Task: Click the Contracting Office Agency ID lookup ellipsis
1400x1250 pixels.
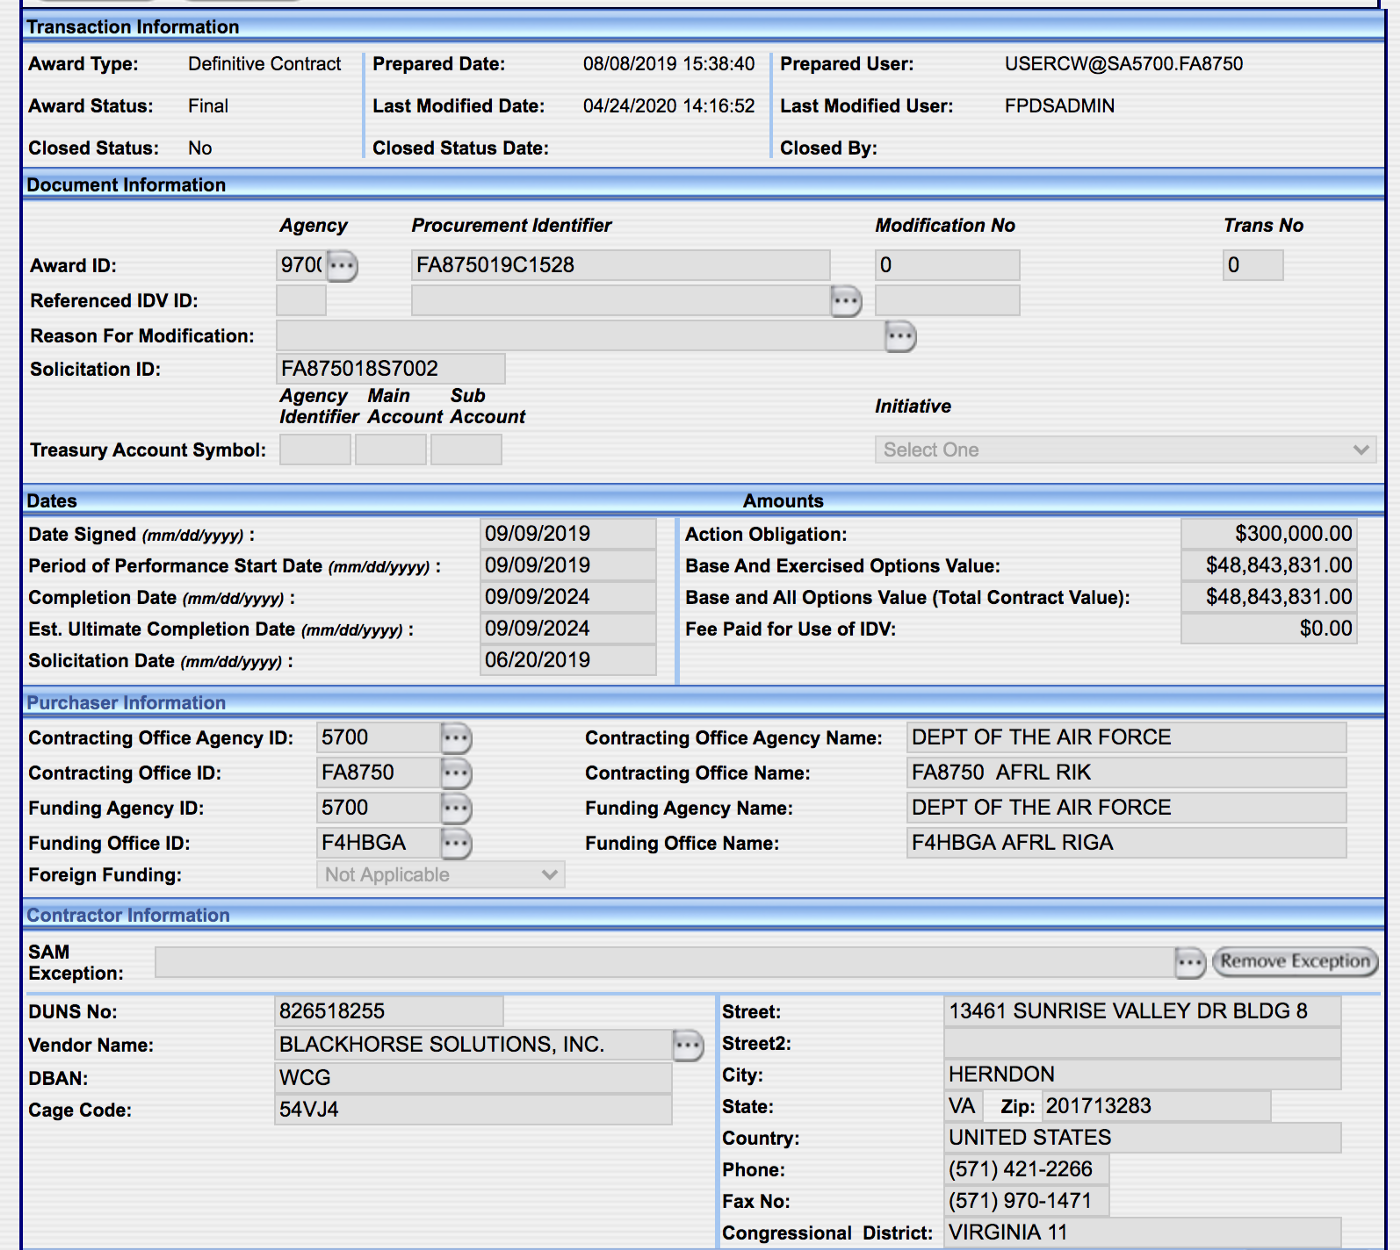Action: (456, 739)
